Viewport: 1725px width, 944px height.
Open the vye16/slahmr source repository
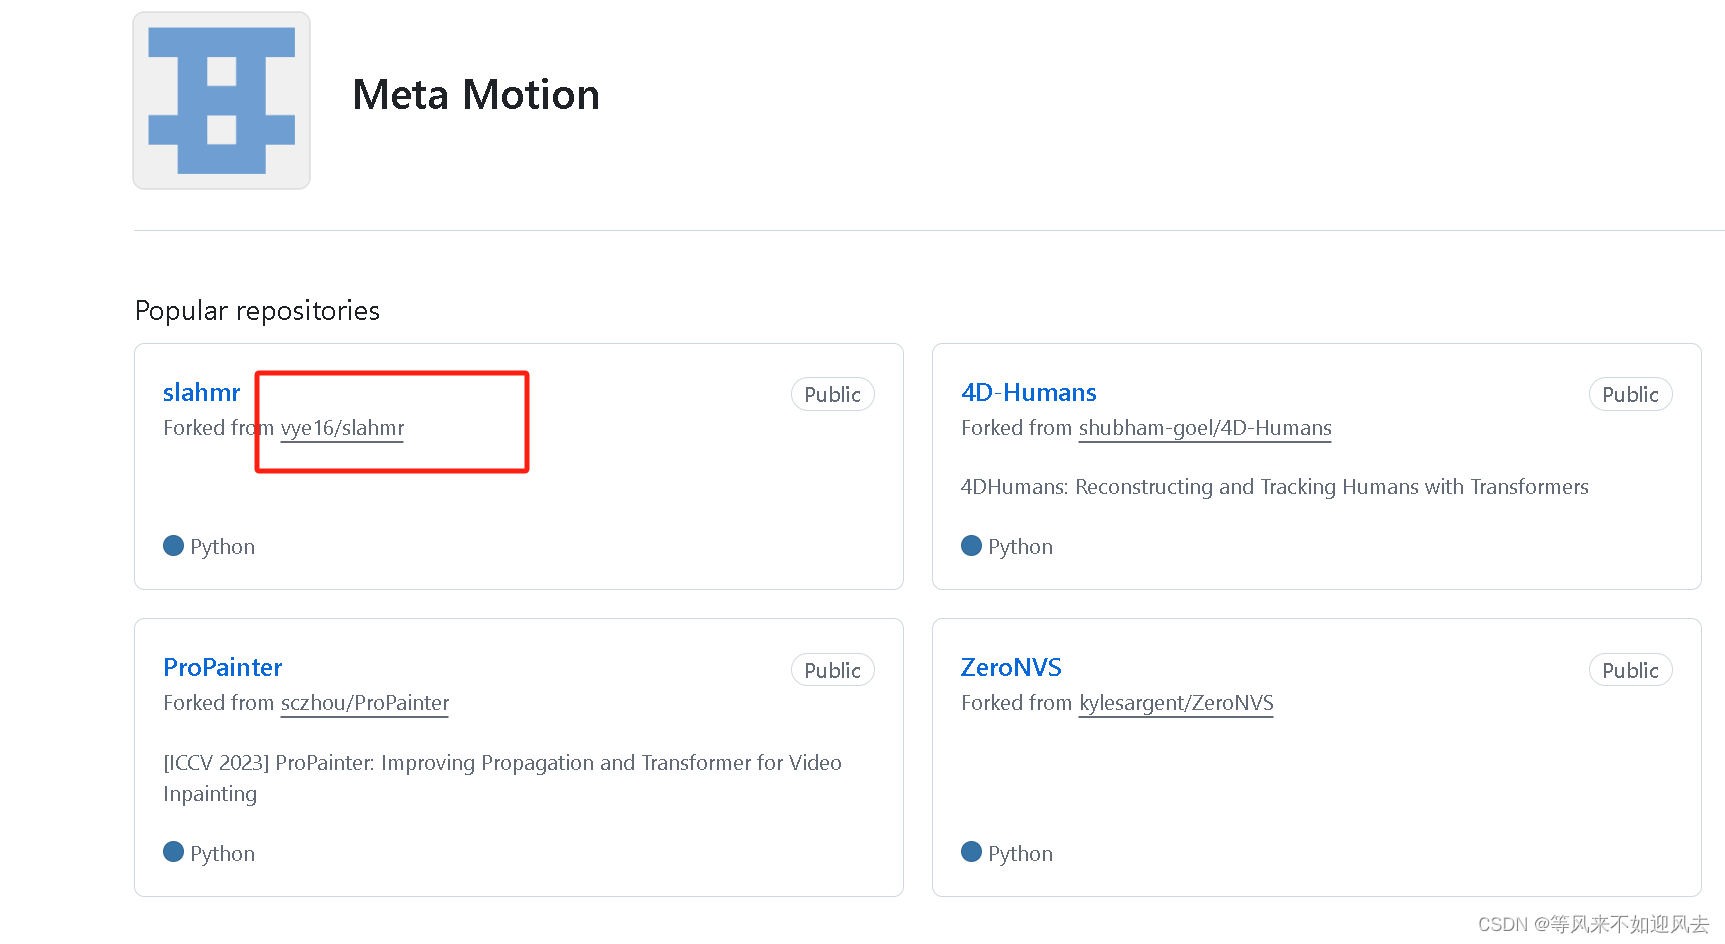(342, 428)
